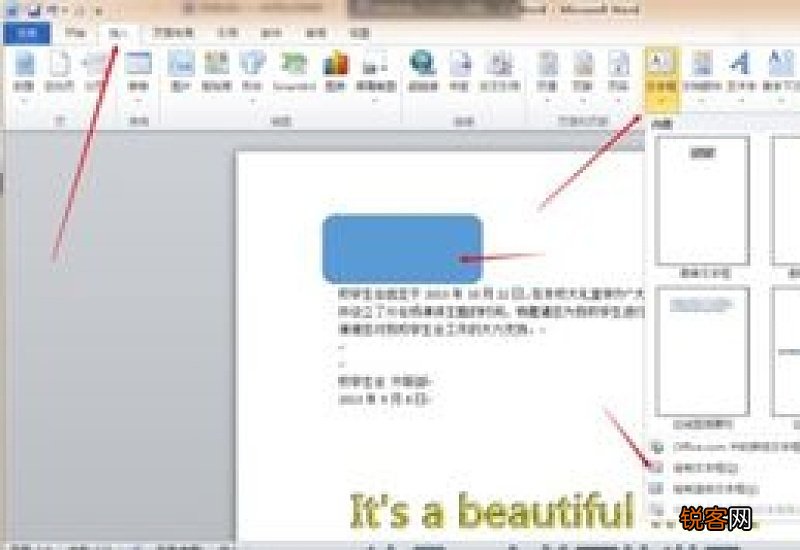Click Draw Vertical Text Box menu entry
This screenshot has width=800, height=550.
pos(715,489)
